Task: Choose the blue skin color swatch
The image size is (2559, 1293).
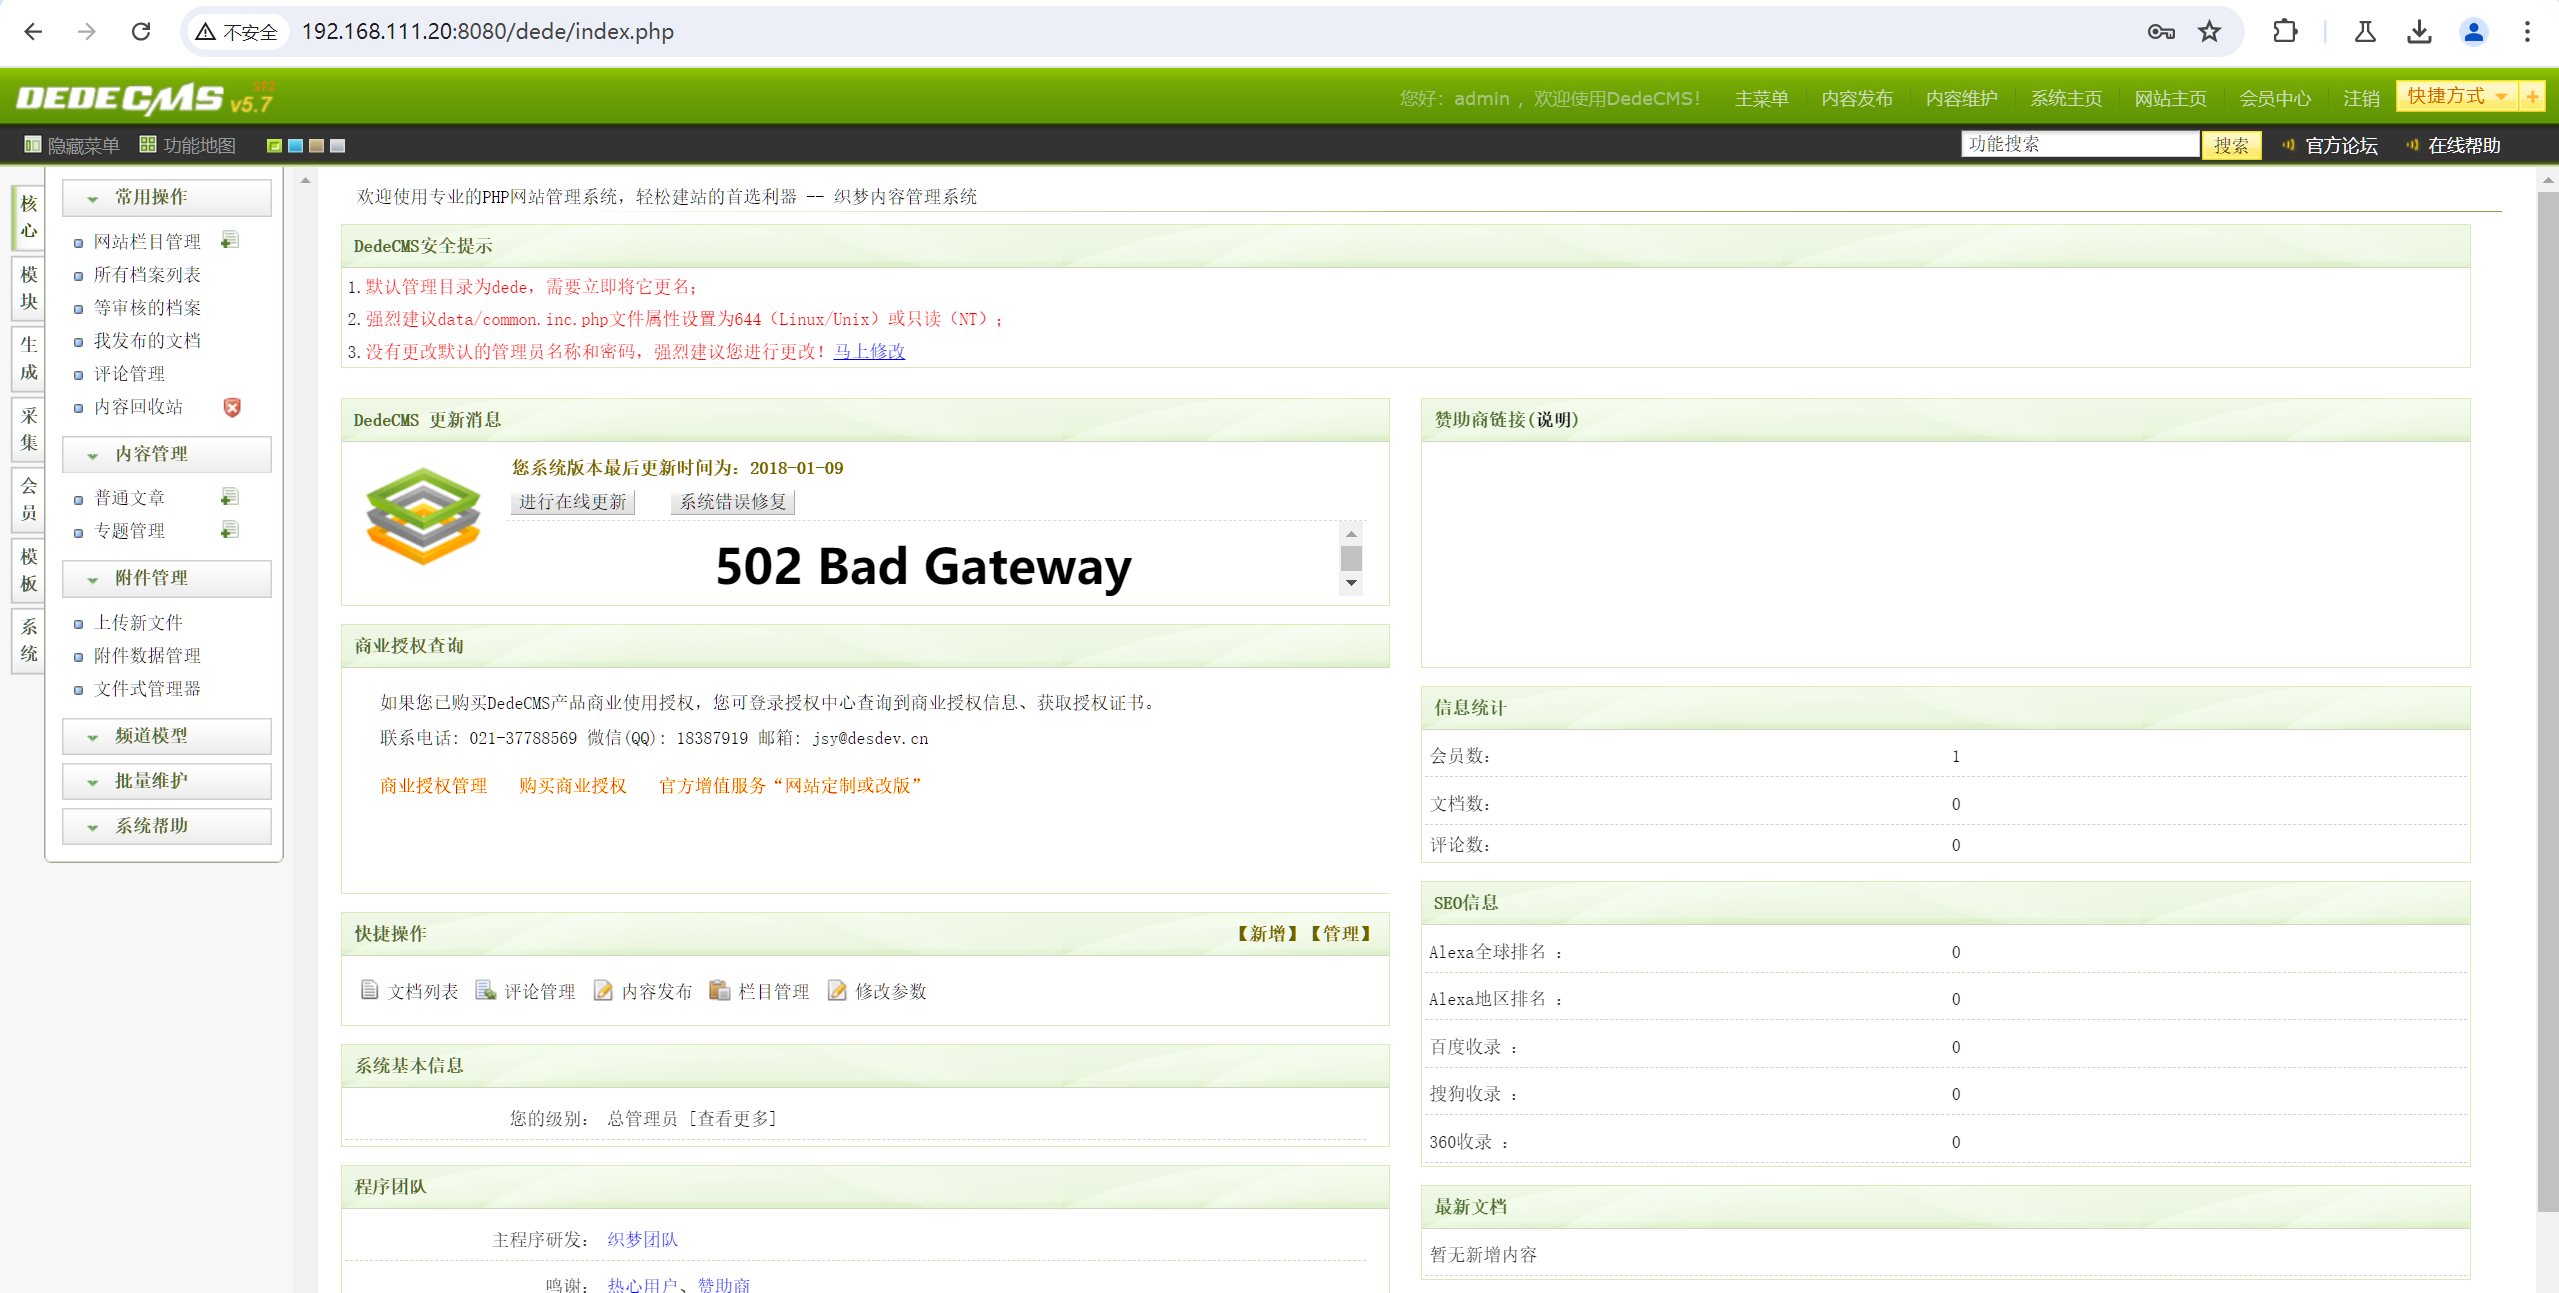Action: [295, 146]
